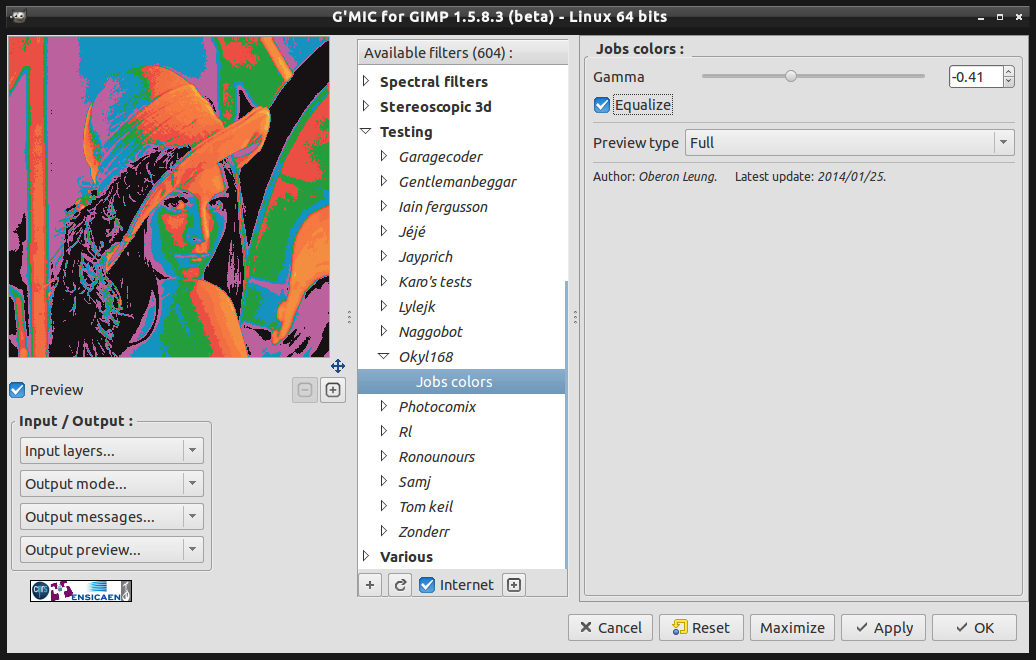Expand the Iain fergusson folder
This screenshot has height=660, width=1036.
coord(384,206)
